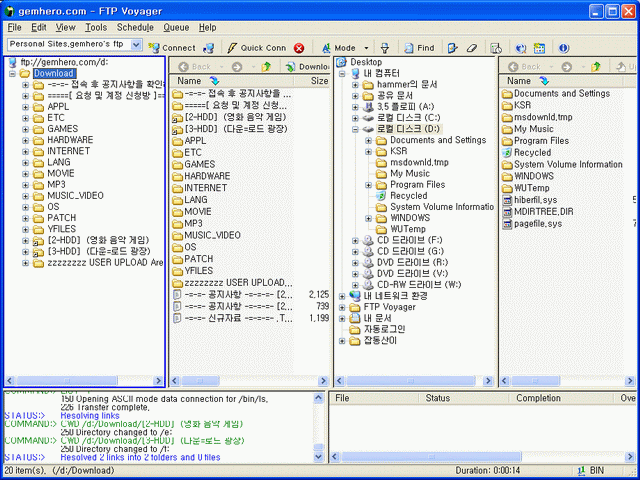Collapse the Download folder in remote tree

pyautogui.click(x=12, y=74)
